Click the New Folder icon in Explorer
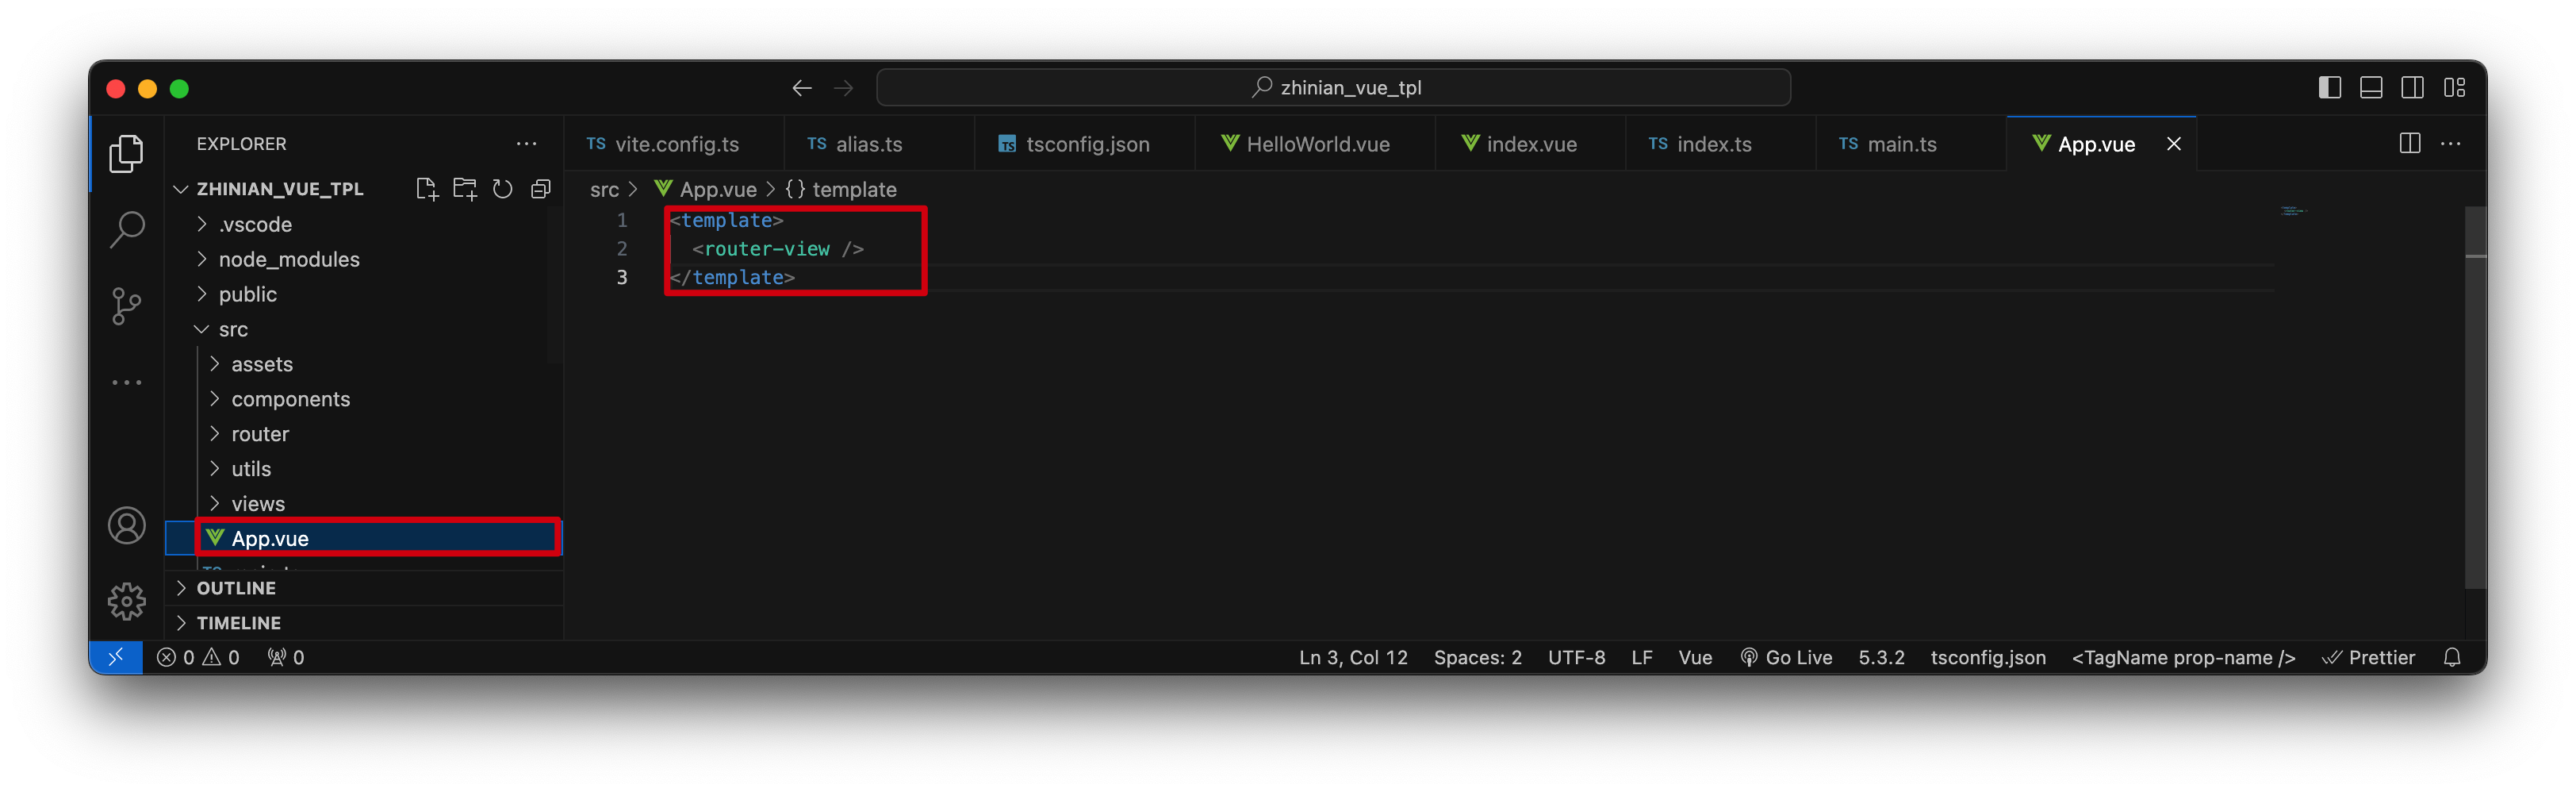2576x792 pixels. pos(465,189)
